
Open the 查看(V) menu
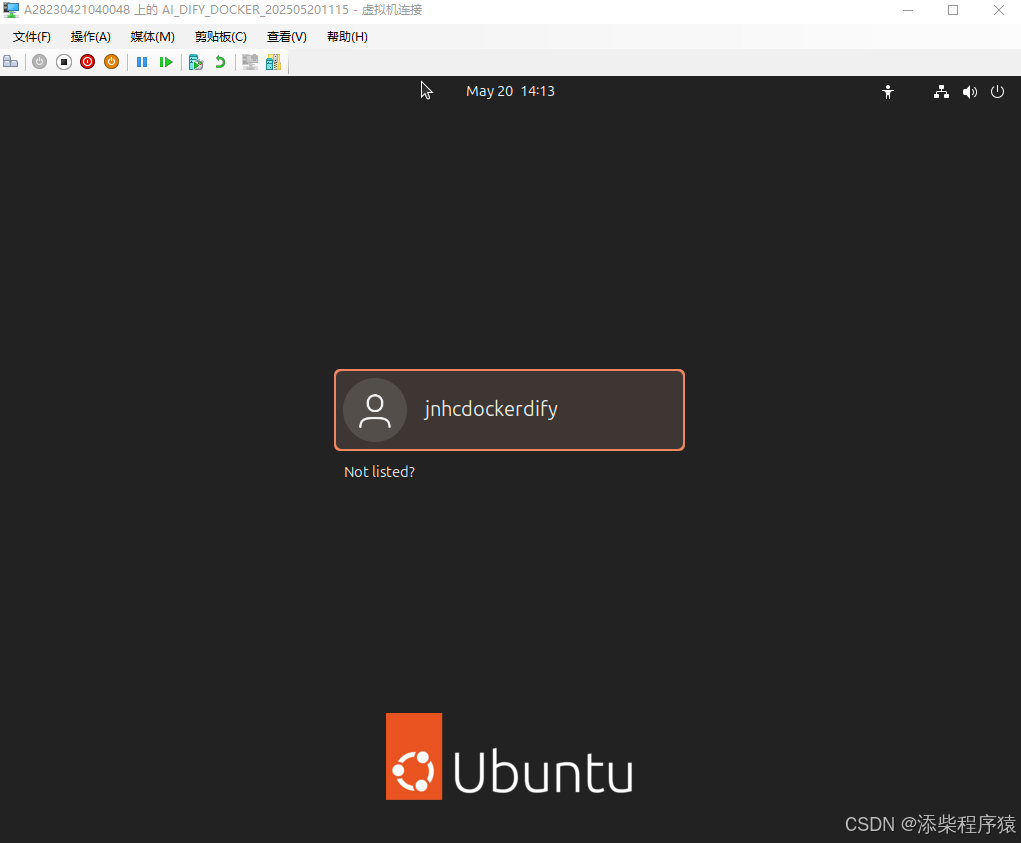pos(287,37)
